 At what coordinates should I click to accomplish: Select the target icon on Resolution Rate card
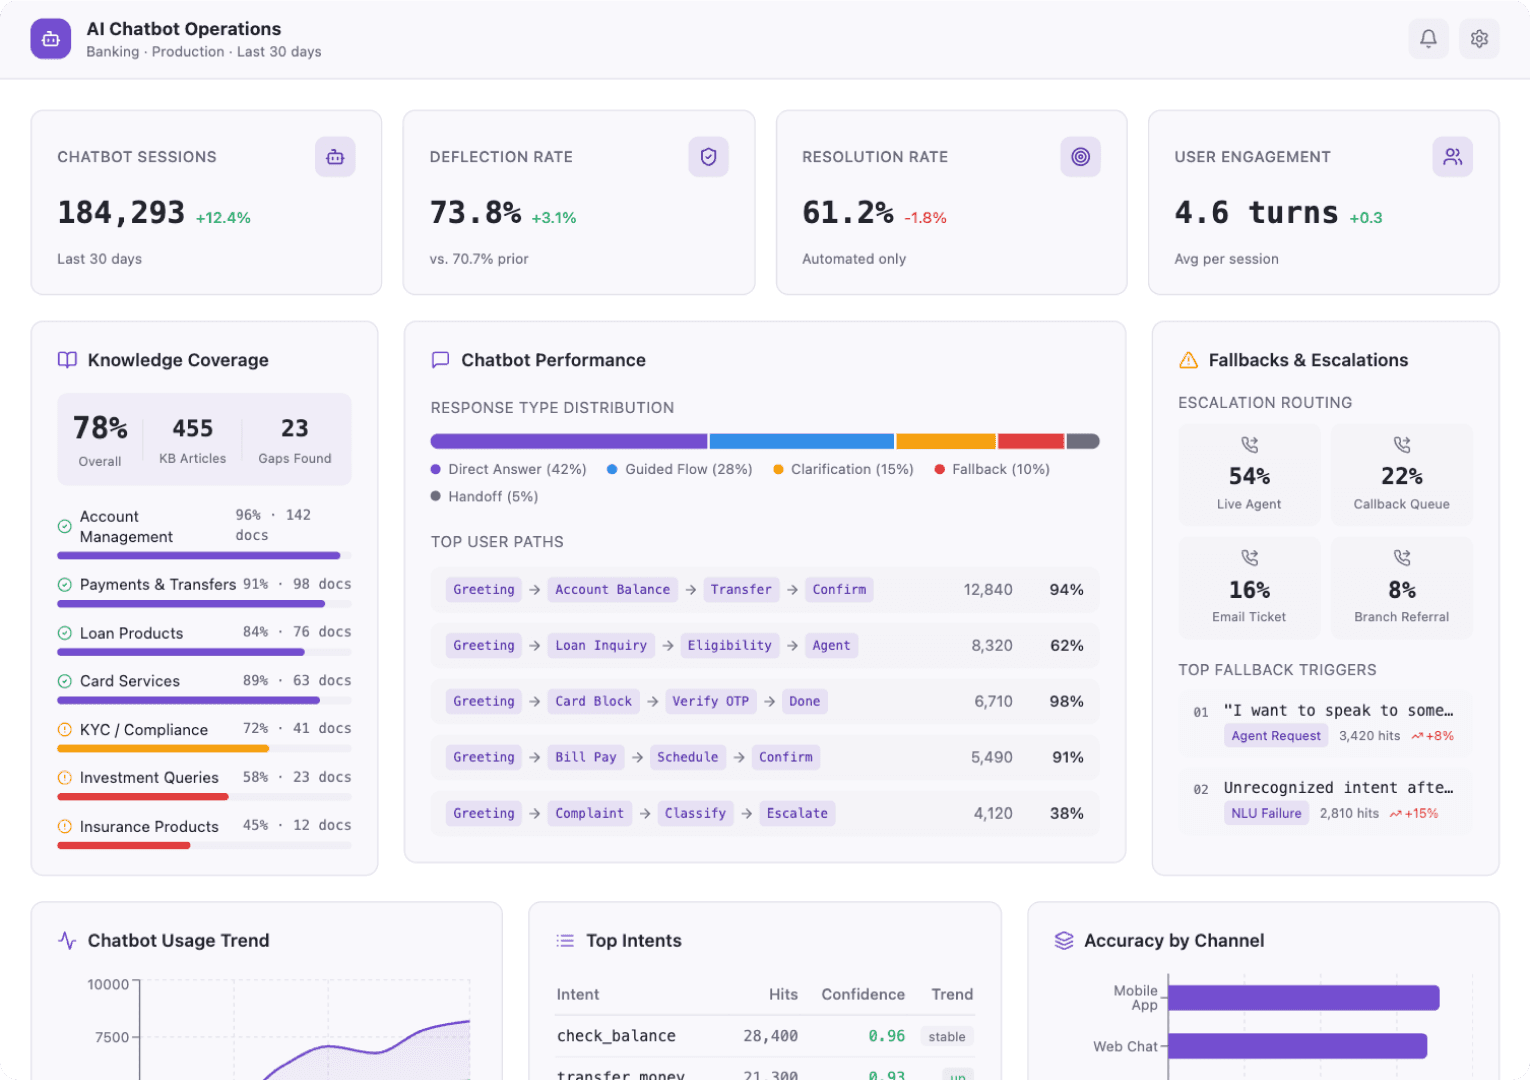(x=1080, y=156)
